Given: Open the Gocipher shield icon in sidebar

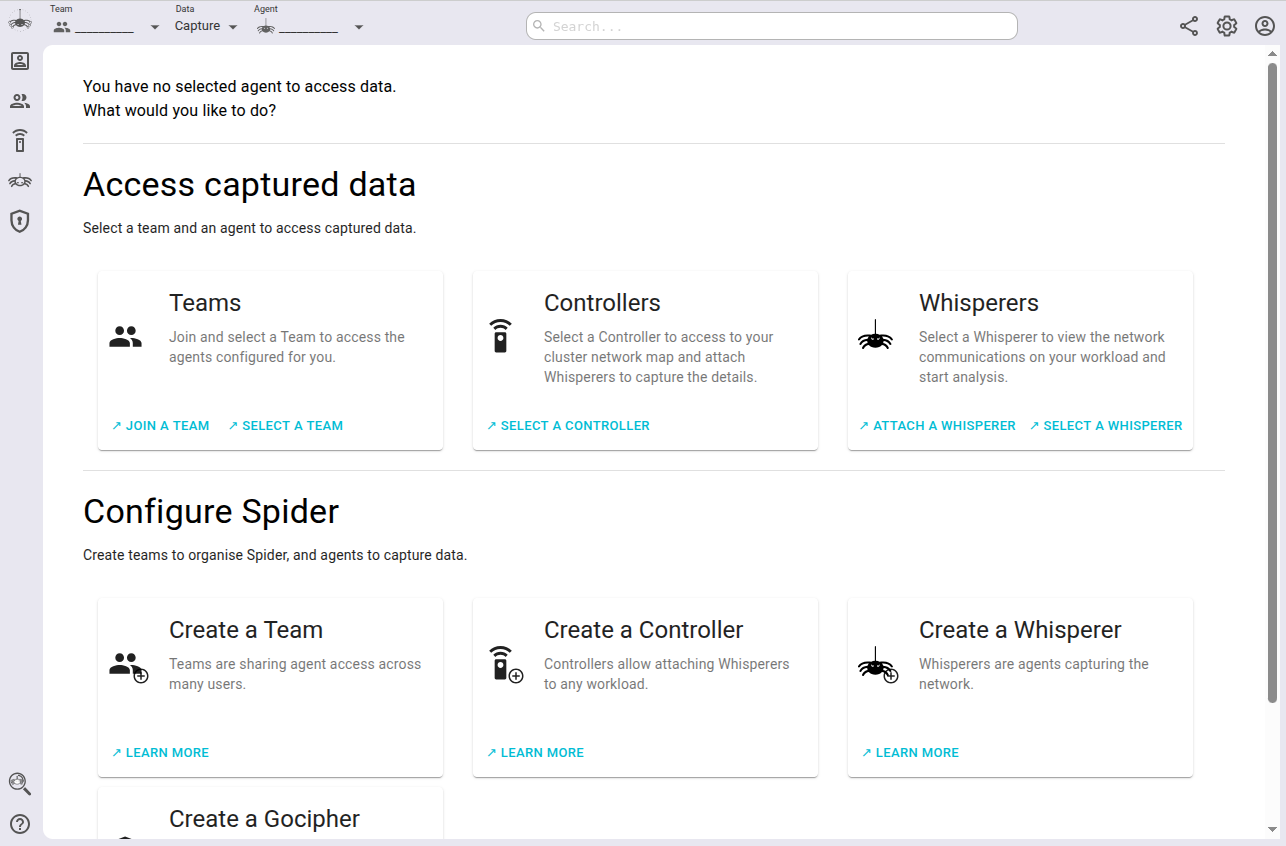Looking at the screenshot, I should pyautogui.click(x=20, y=221).
